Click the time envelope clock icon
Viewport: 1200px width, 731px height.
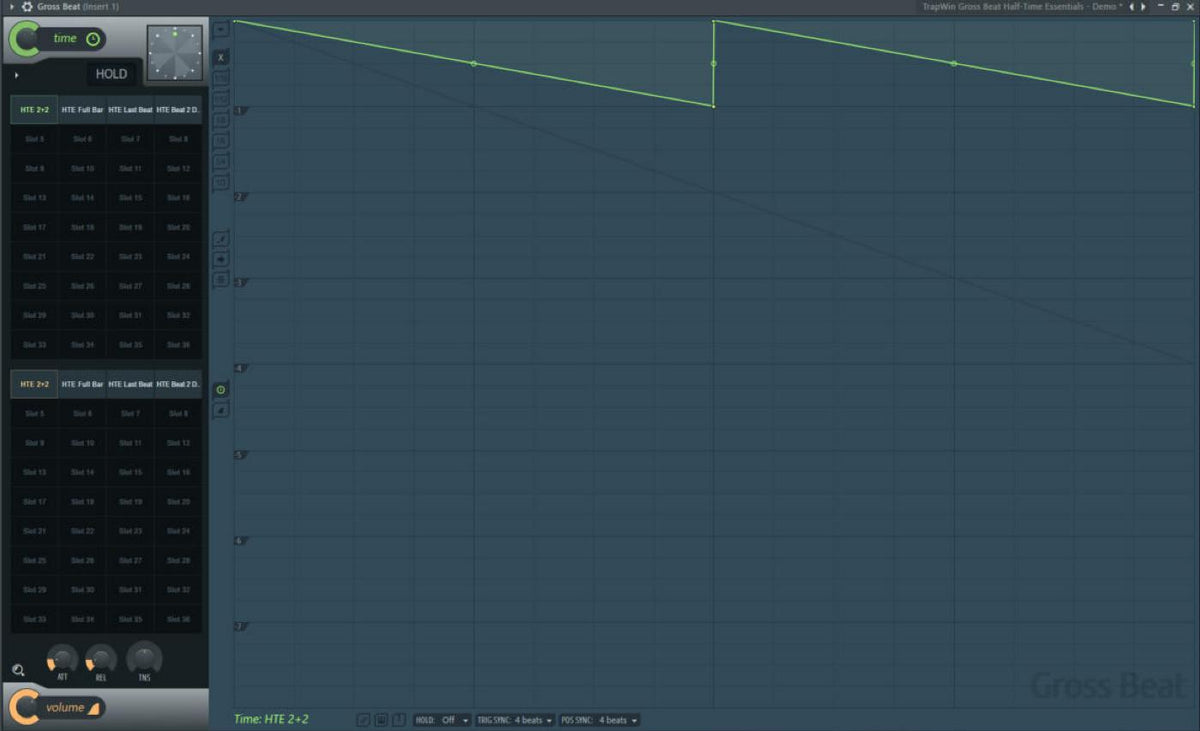pyautogui.click(x=93, y=39)
